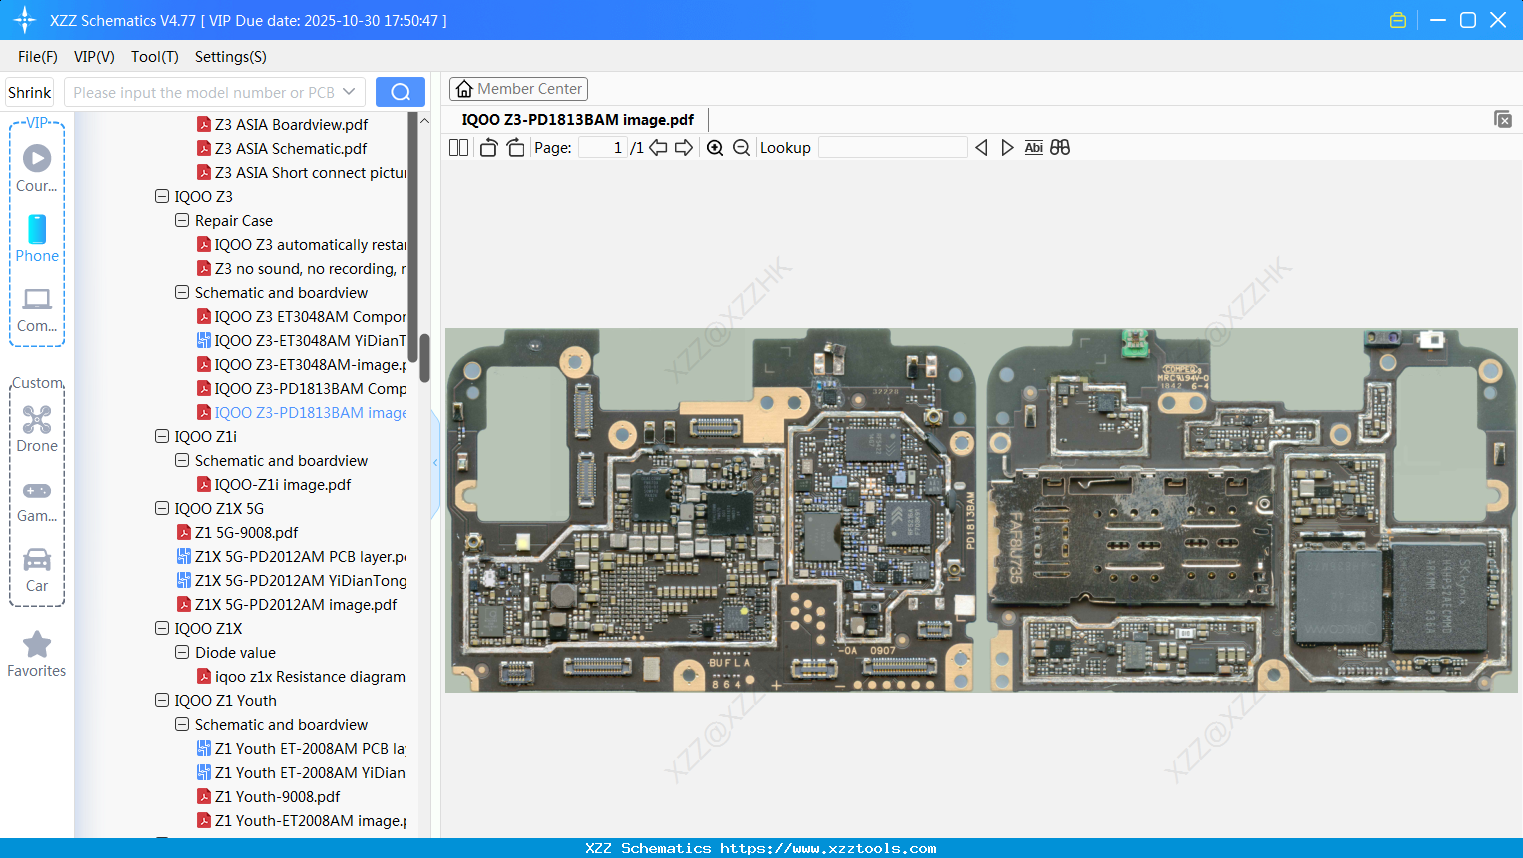The image size is (1523, 858).
Task: Zoom out of the PDF view
Action: 741,147
